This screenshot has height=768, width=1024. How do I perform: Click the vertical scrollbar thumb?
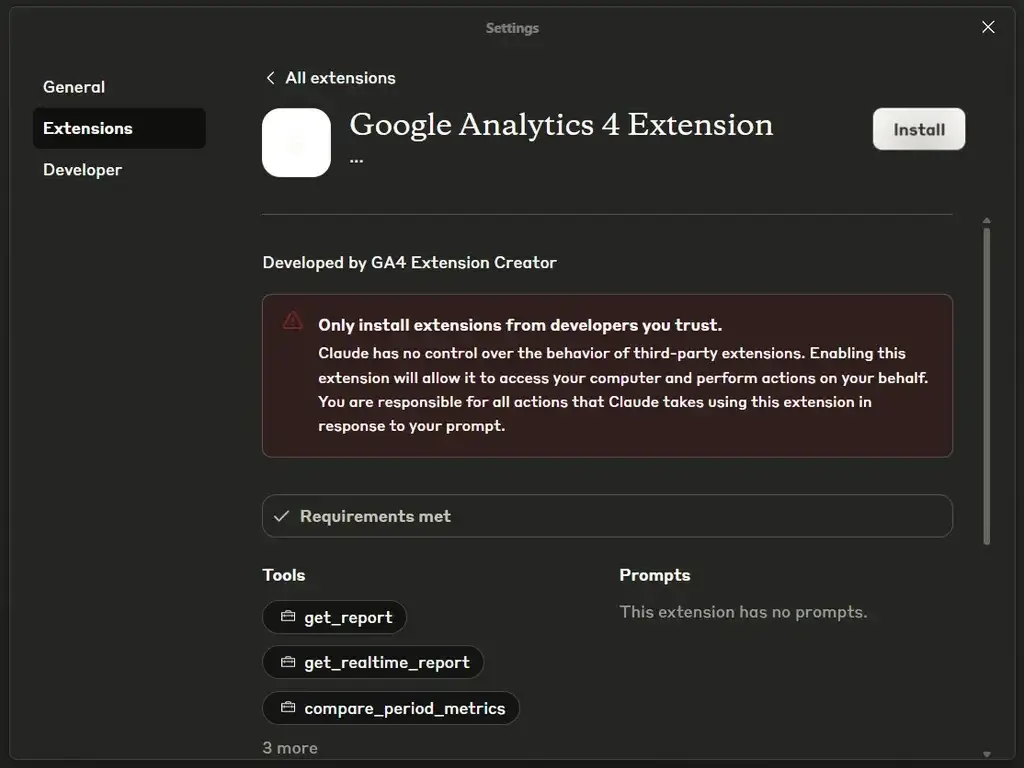pos(987,385)
